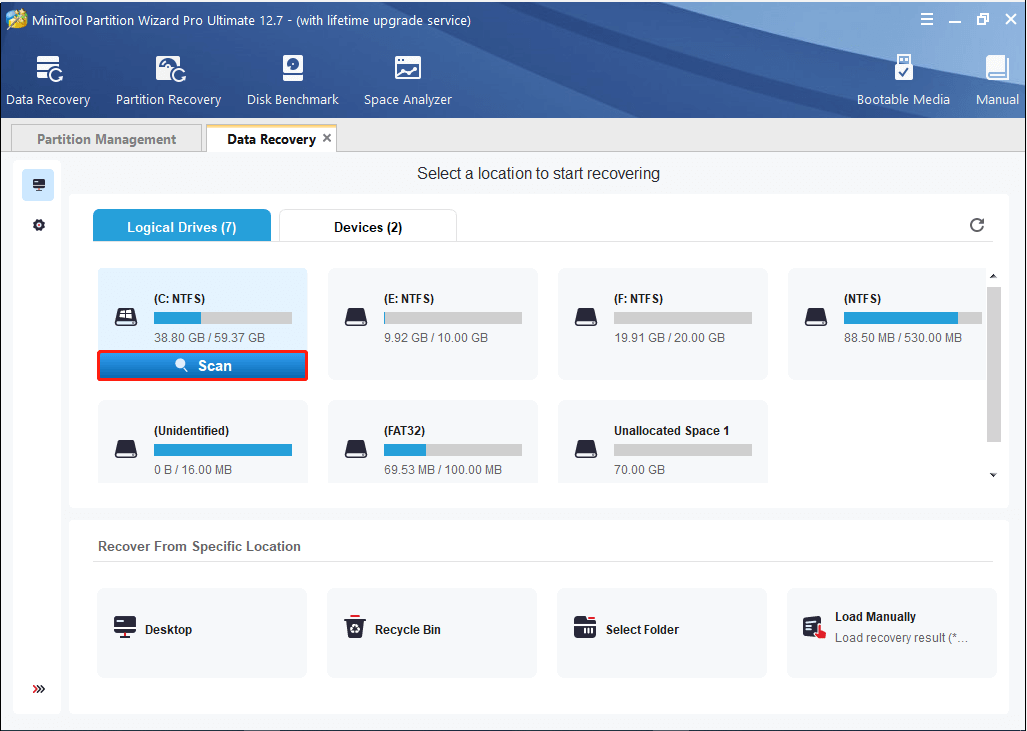1027x731 pixels.
Task: Click the Unallocated Space 1 label
Action: (x=671, y=430)
